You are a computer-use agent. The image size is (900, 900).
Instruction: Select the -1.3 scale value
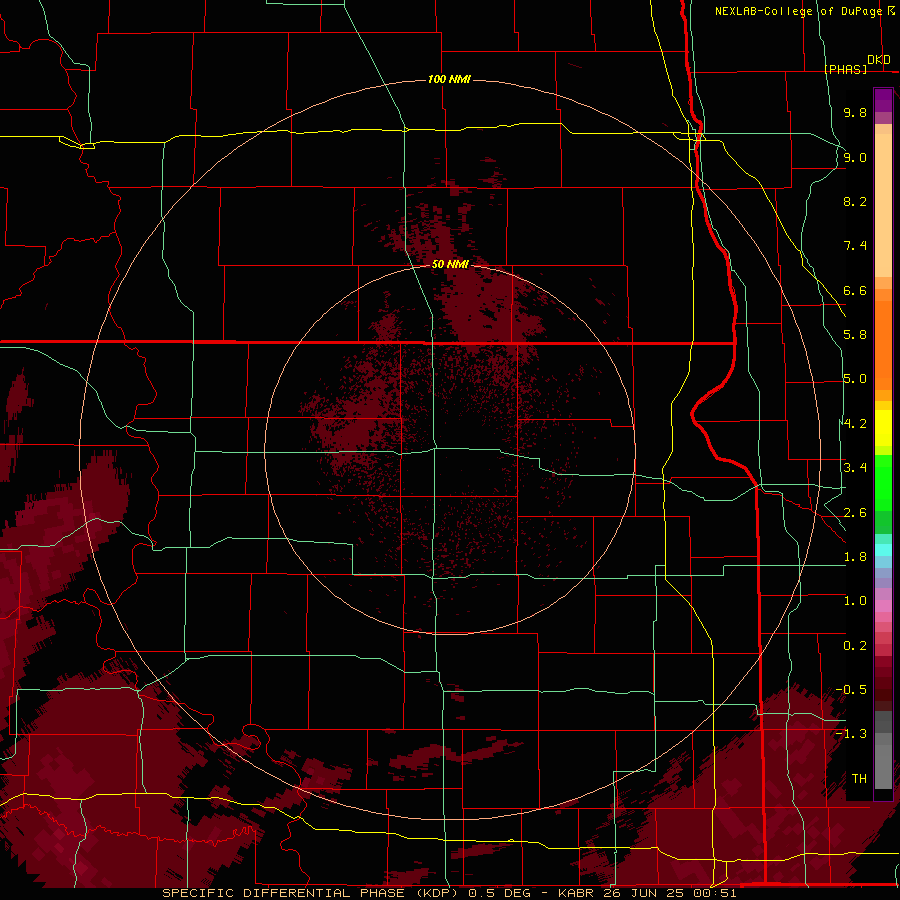(851, 734)
